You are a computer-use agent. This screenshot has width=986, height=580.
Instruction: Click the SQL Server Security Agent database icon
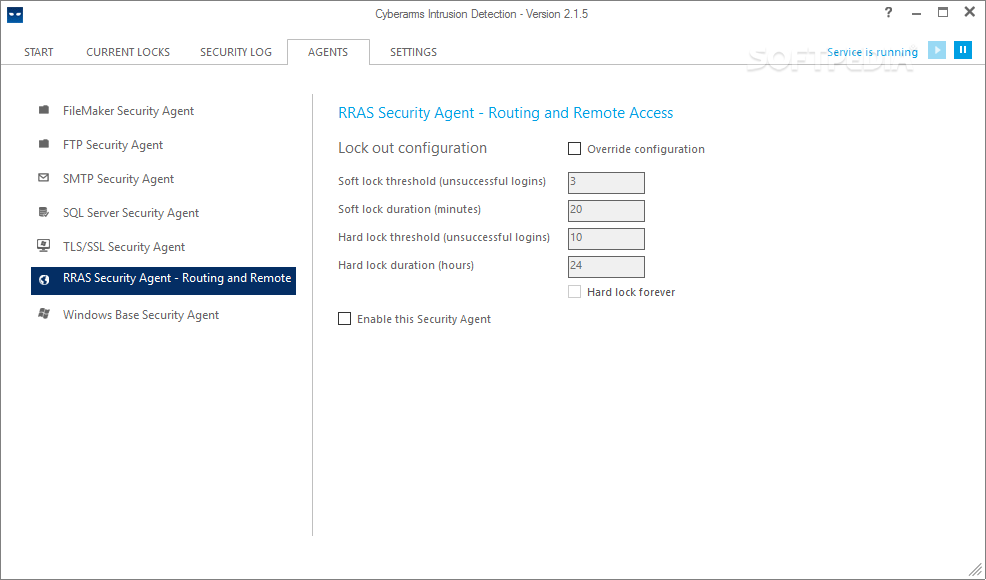[43, 212]
